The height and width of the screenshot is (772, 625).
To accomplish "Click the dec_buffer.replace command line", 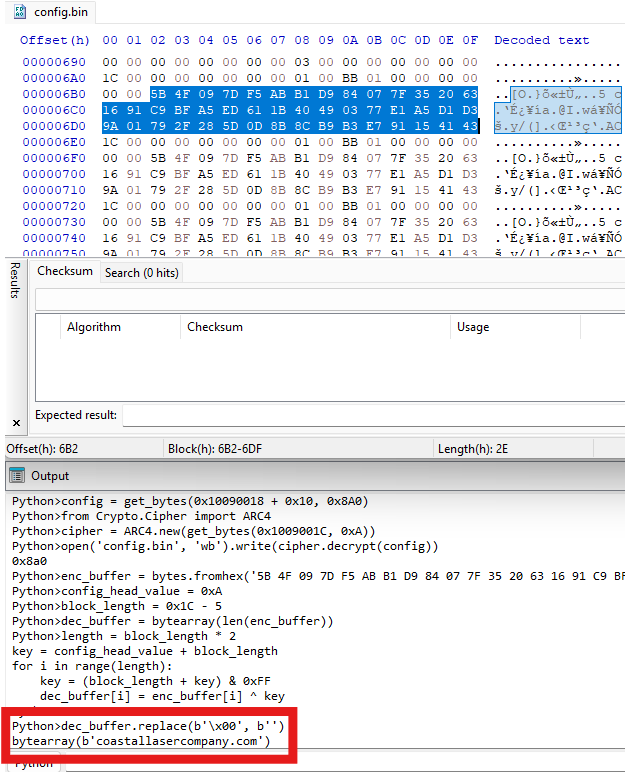I will click(148, 726).
